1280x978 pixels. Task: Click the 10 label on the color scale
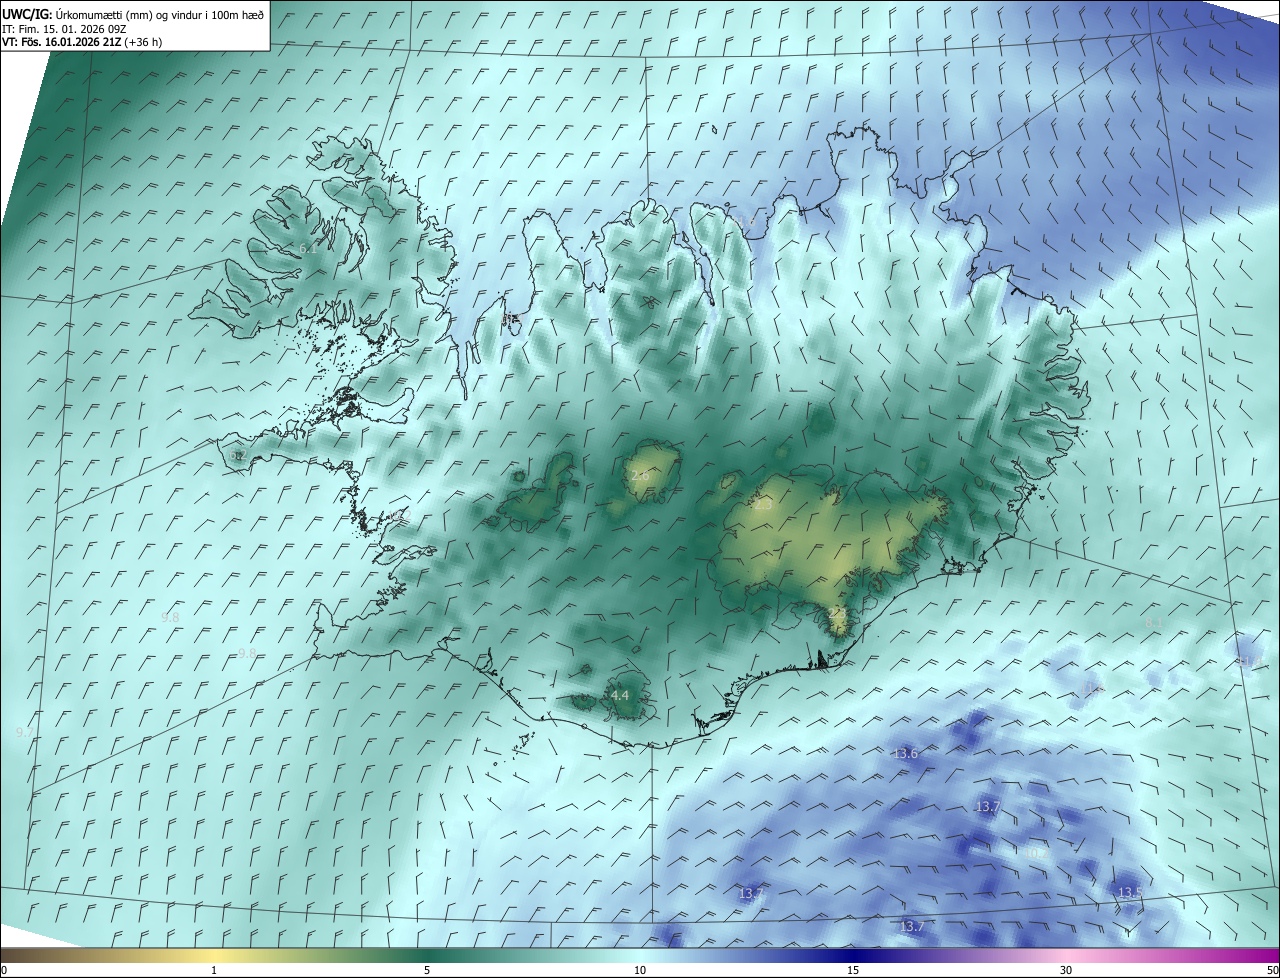click(640, 971)
